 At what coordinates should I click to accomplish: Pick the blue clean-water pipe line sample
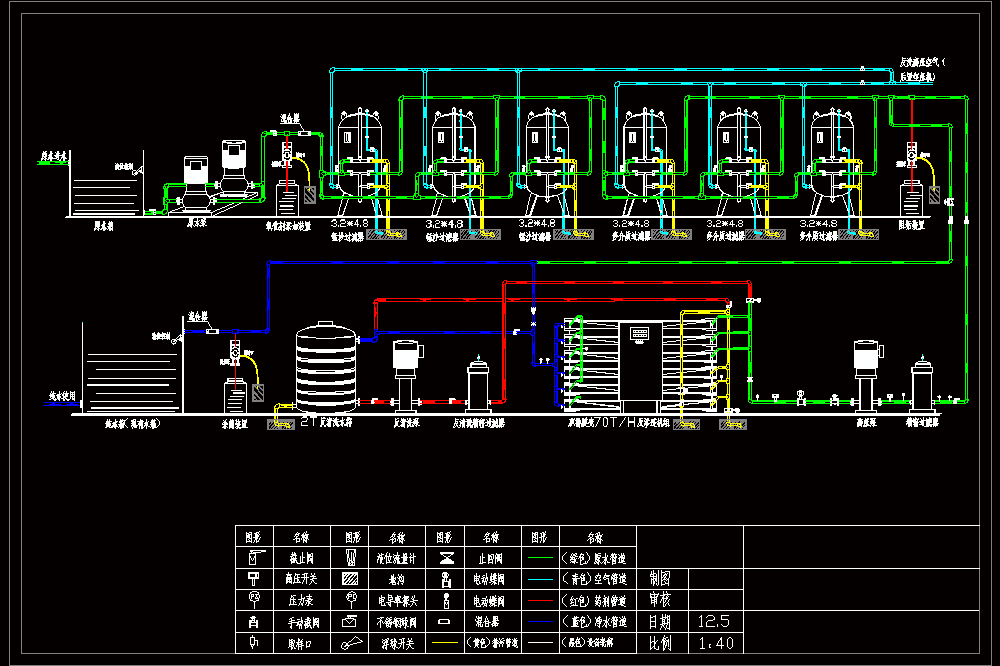540,621
